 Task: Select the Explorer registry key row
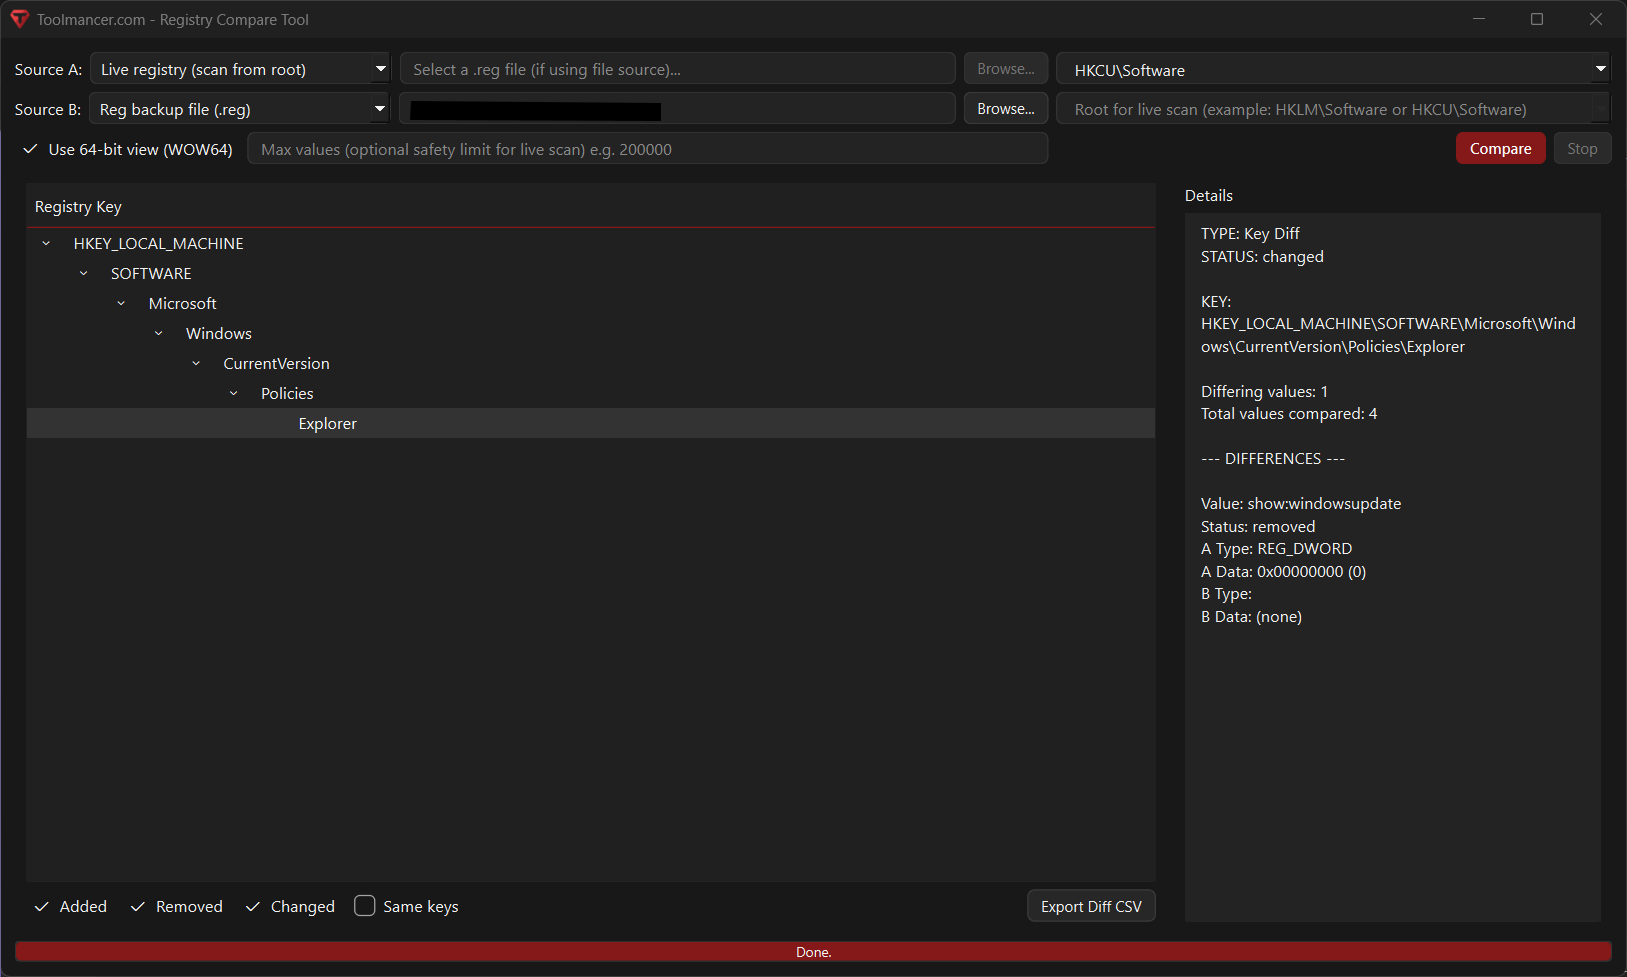tap(590, 423)
